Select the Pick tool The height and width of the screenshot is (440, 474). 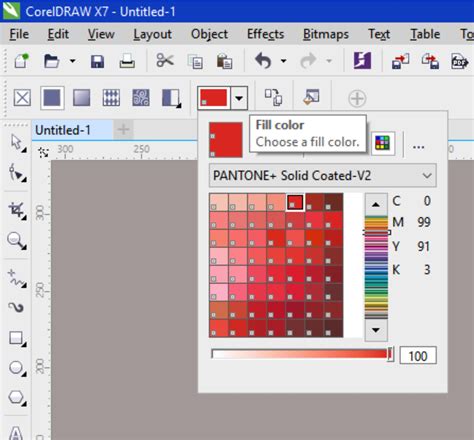17,143
